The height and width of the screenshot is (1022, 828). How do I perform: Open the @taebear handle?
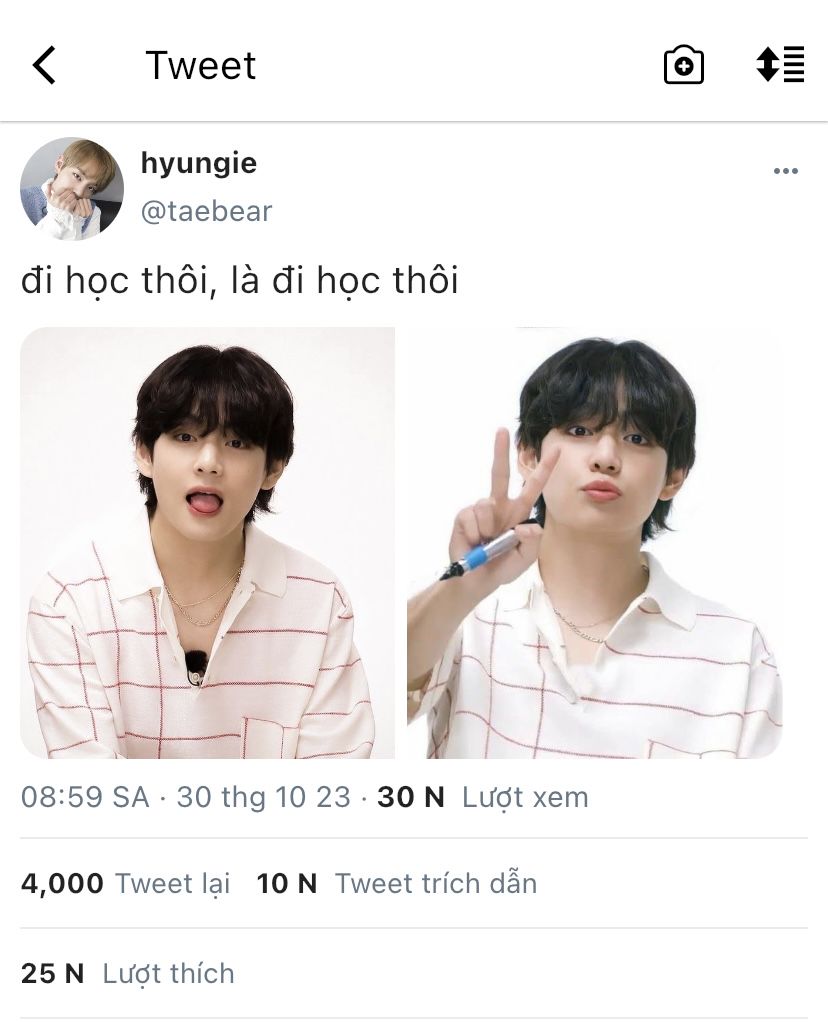click(x=206, y=211)
